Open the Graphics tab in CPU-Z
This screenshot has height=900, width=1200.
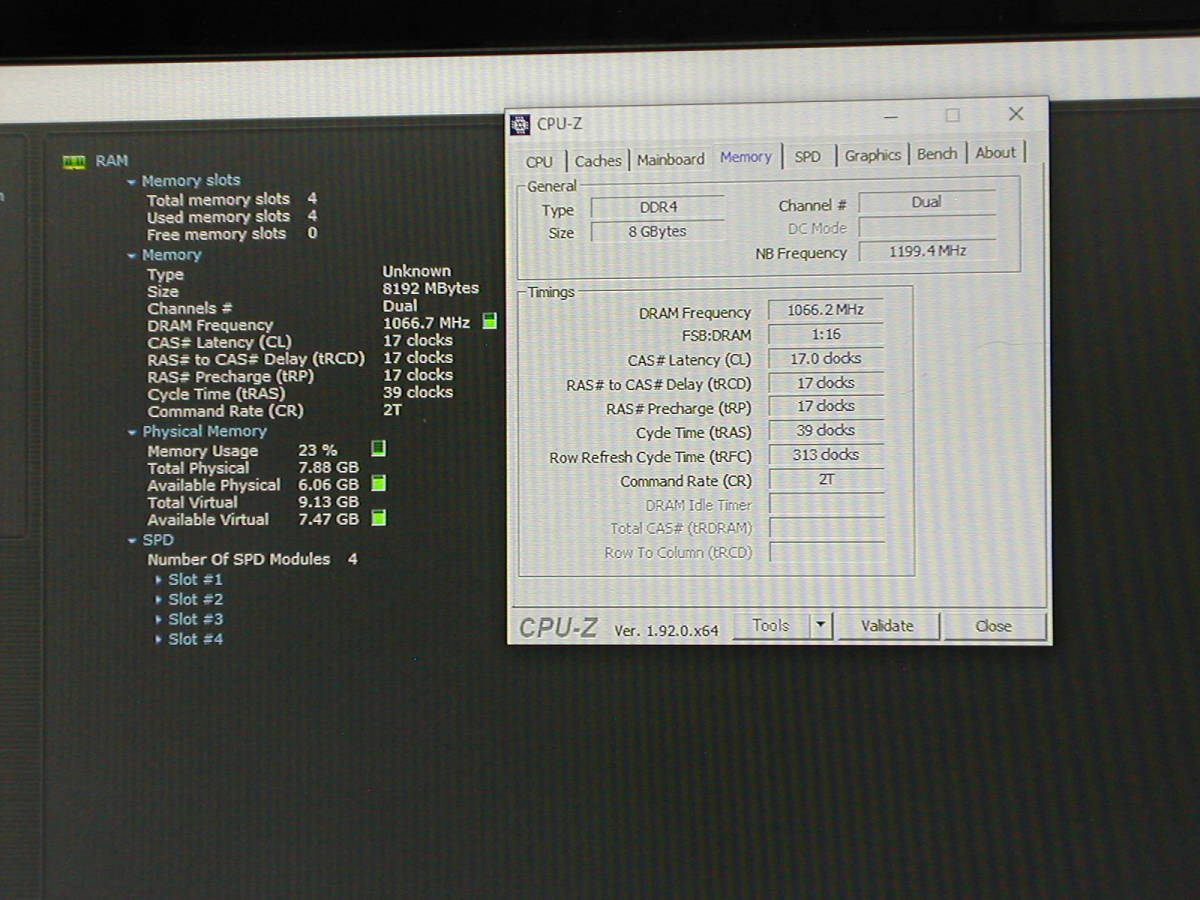[872, 155]
